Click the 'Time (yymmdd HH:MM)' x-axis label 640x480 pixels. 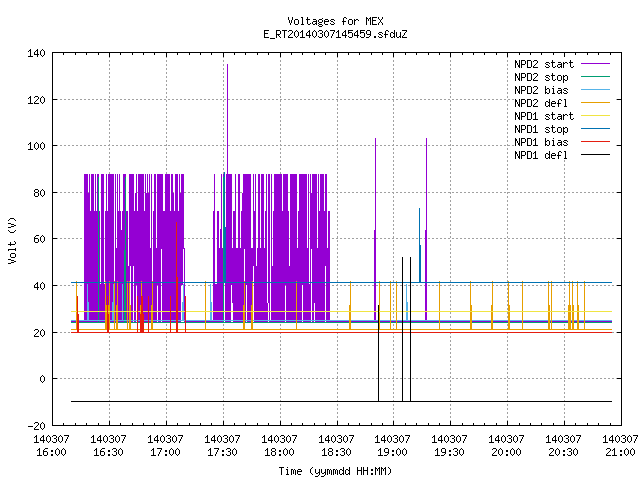335,471
